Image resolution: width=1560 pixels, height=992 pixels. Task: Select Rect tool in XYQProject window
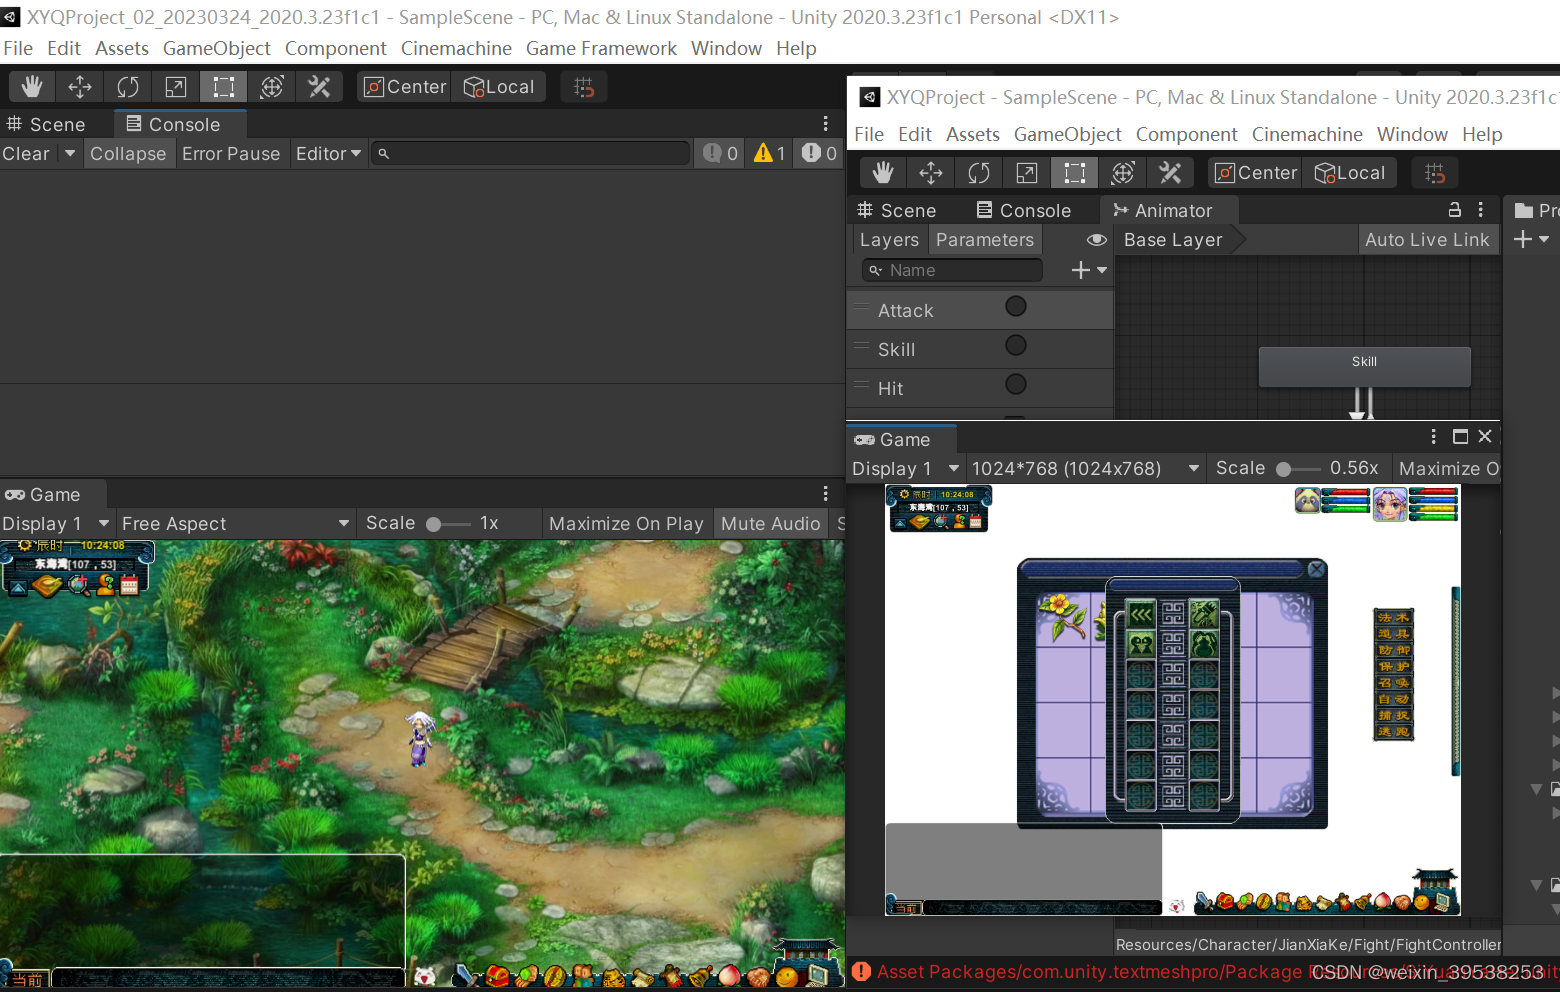[x=1075, y=173]
